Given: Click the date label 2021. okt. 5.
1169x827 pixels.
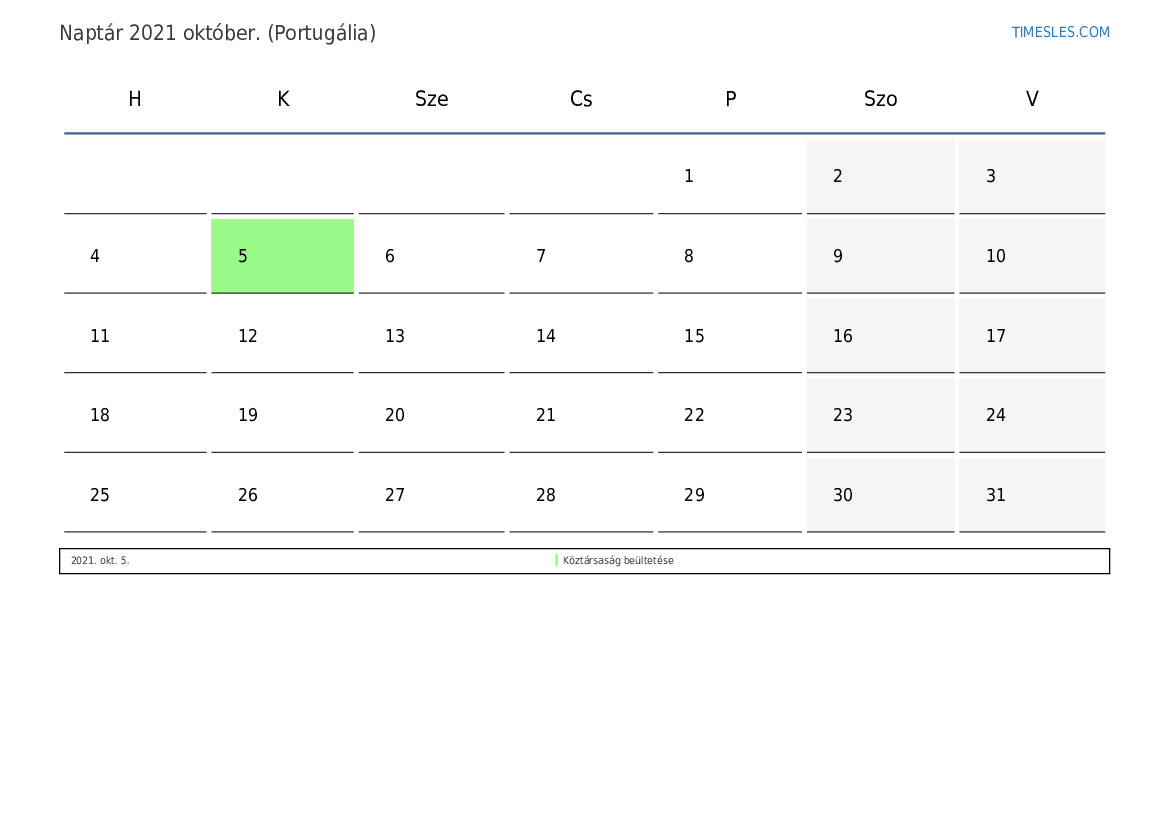Looking at the screenshot, I should click(x=100, y=561).
